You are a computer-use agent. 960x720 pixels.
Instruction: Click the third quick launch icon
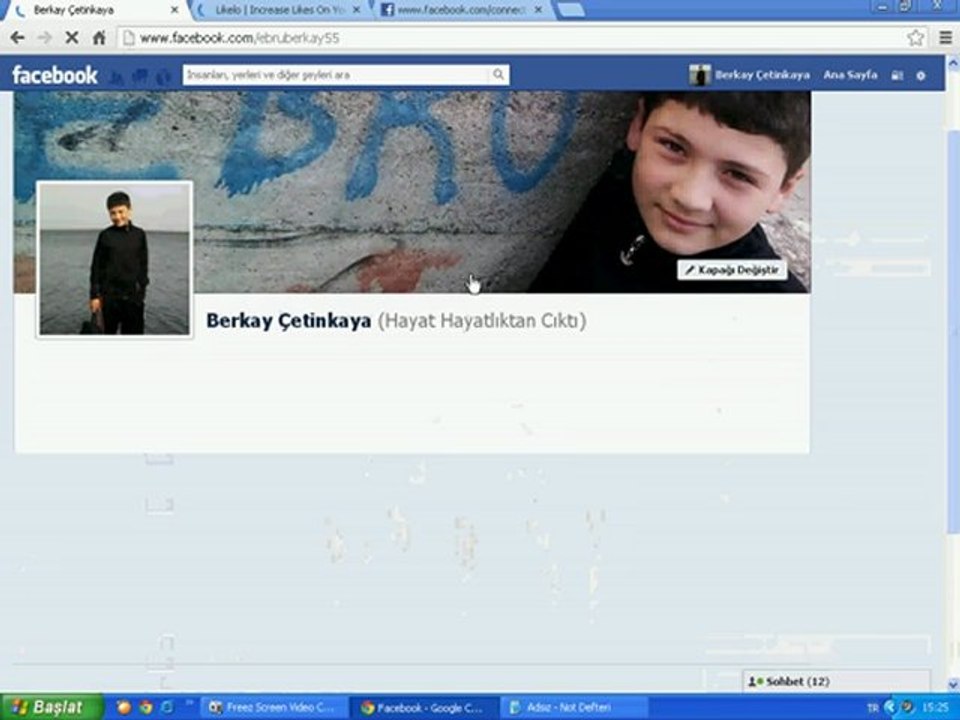click(167, 708)
